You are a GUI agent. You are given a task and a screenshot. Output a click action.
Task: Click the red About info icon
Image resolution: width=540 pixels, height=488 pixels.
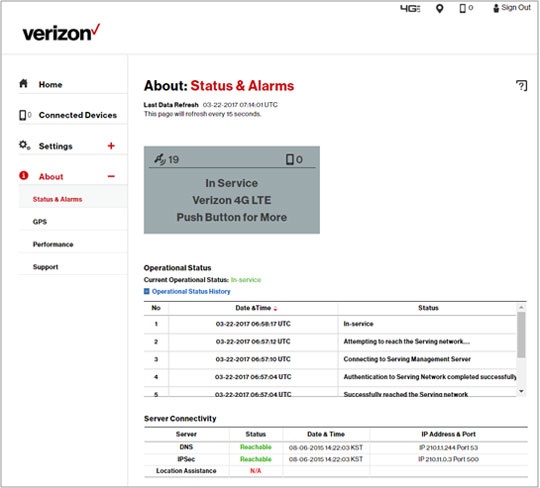point(23,176)
